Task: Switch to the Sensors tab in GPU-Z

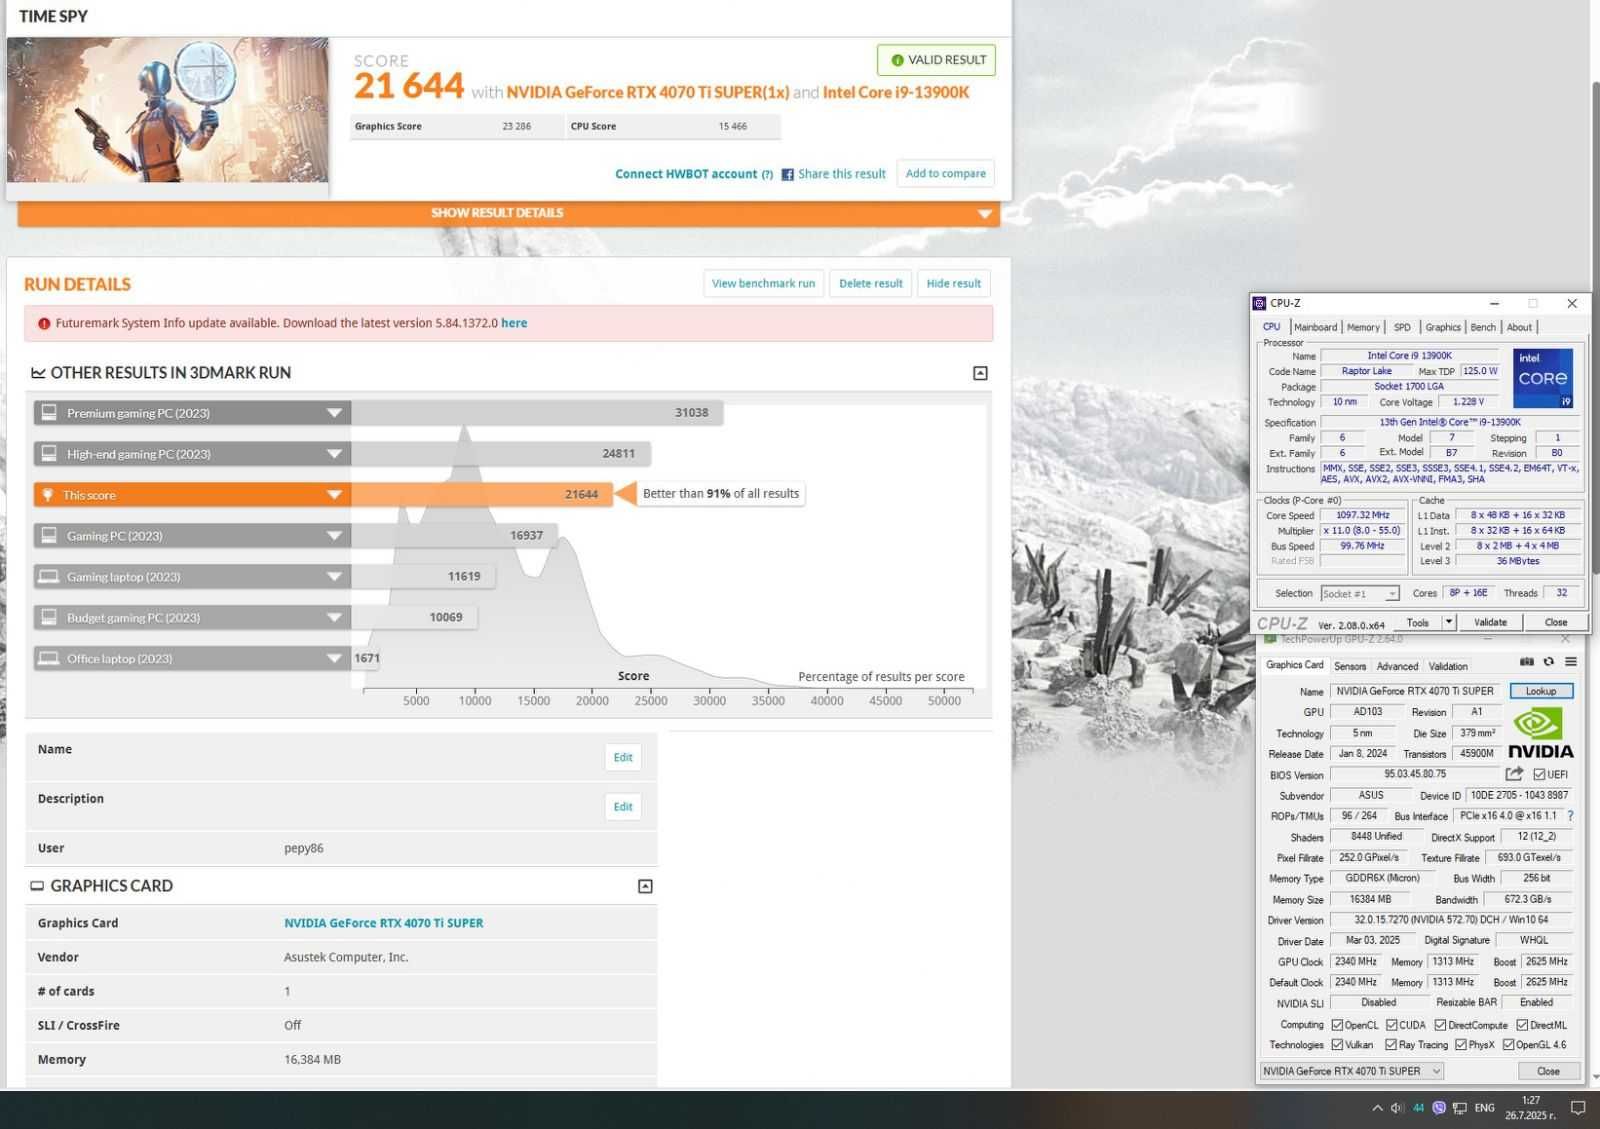Action: point(1349,666)
